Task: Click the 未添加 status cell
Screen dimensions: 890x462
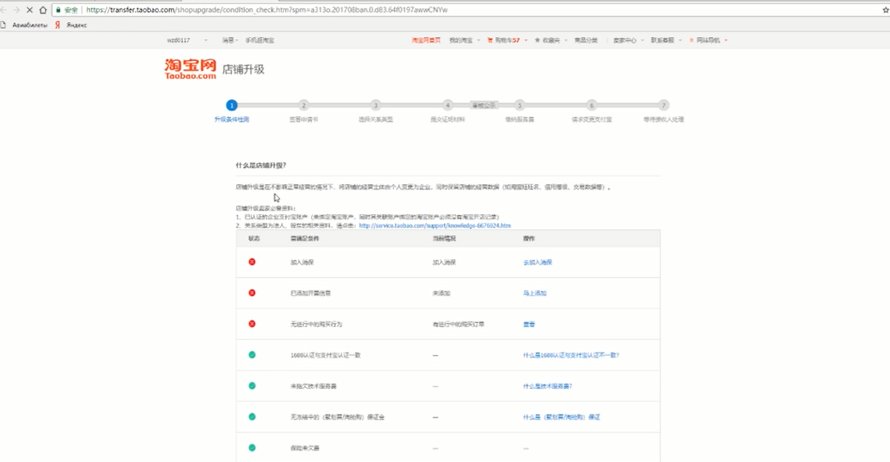Action: [441, 293]
